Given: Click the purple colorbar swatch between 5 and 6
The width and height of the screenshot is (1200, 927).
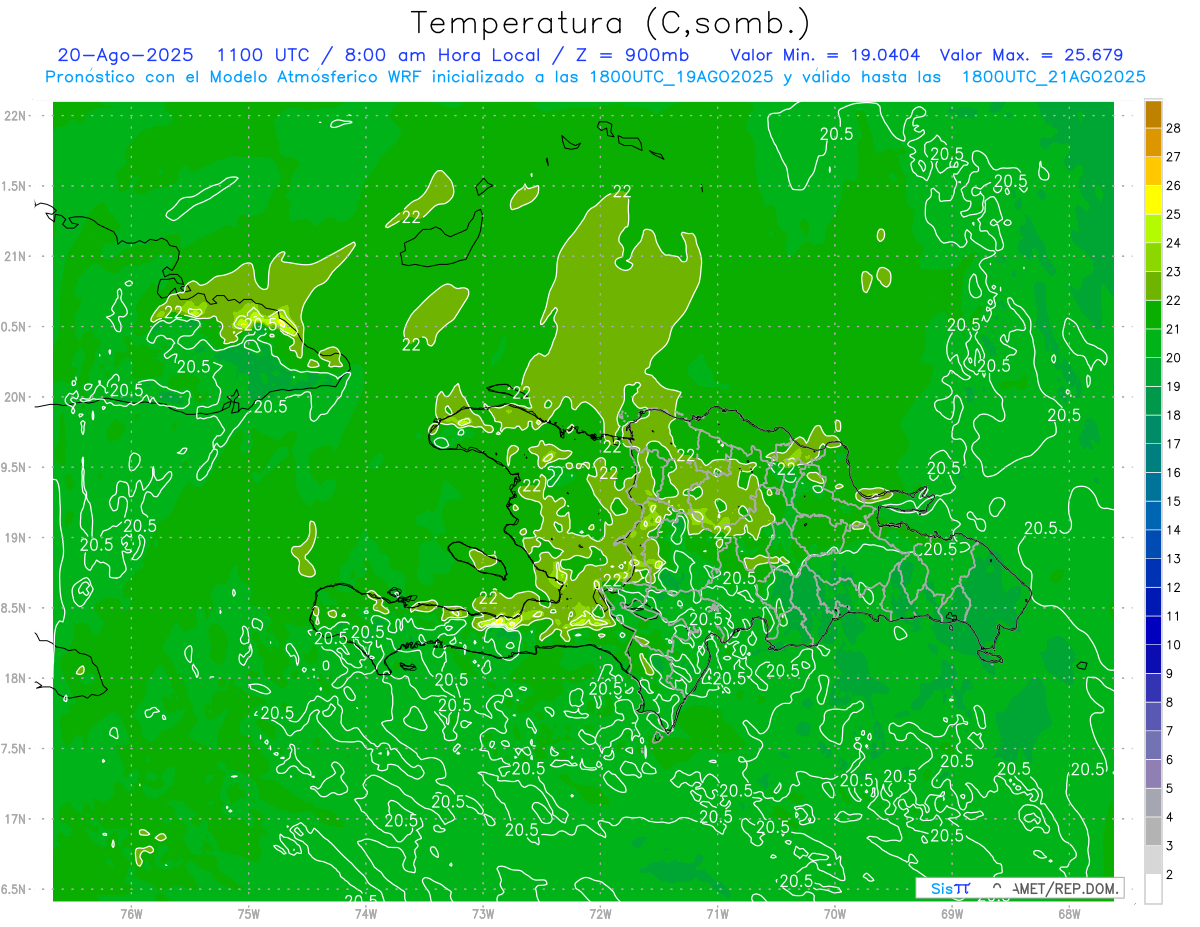Looking at the screenshot, I should pos(1153,775).
